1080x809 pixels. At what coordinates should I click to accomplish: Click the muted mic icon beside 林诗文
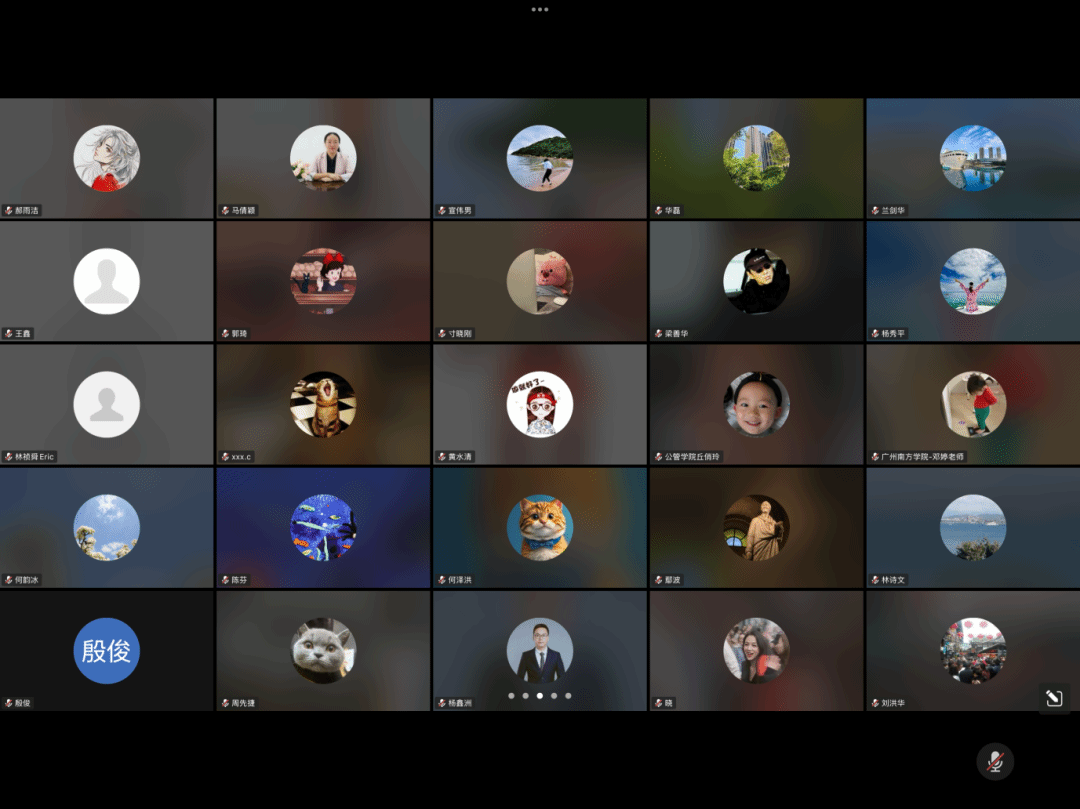[x=874, y=580]
